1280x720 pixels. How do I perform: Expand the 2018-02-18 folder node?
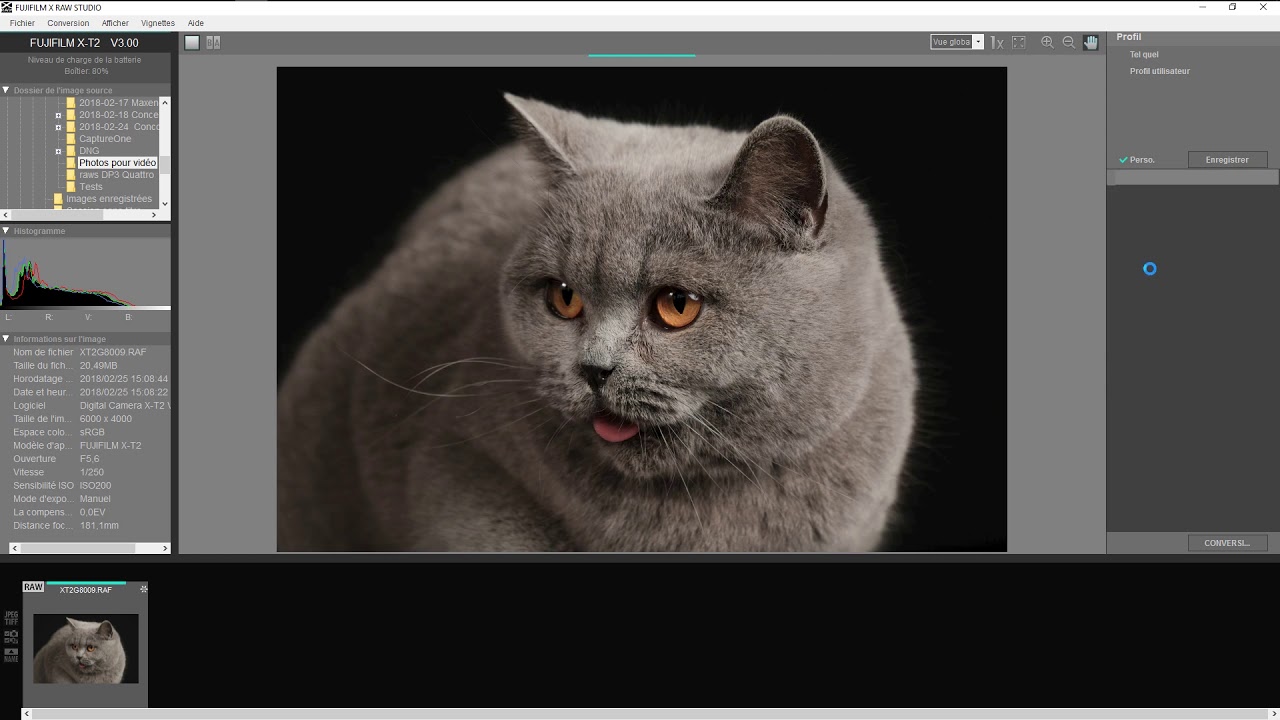click(x=58, y=115)
